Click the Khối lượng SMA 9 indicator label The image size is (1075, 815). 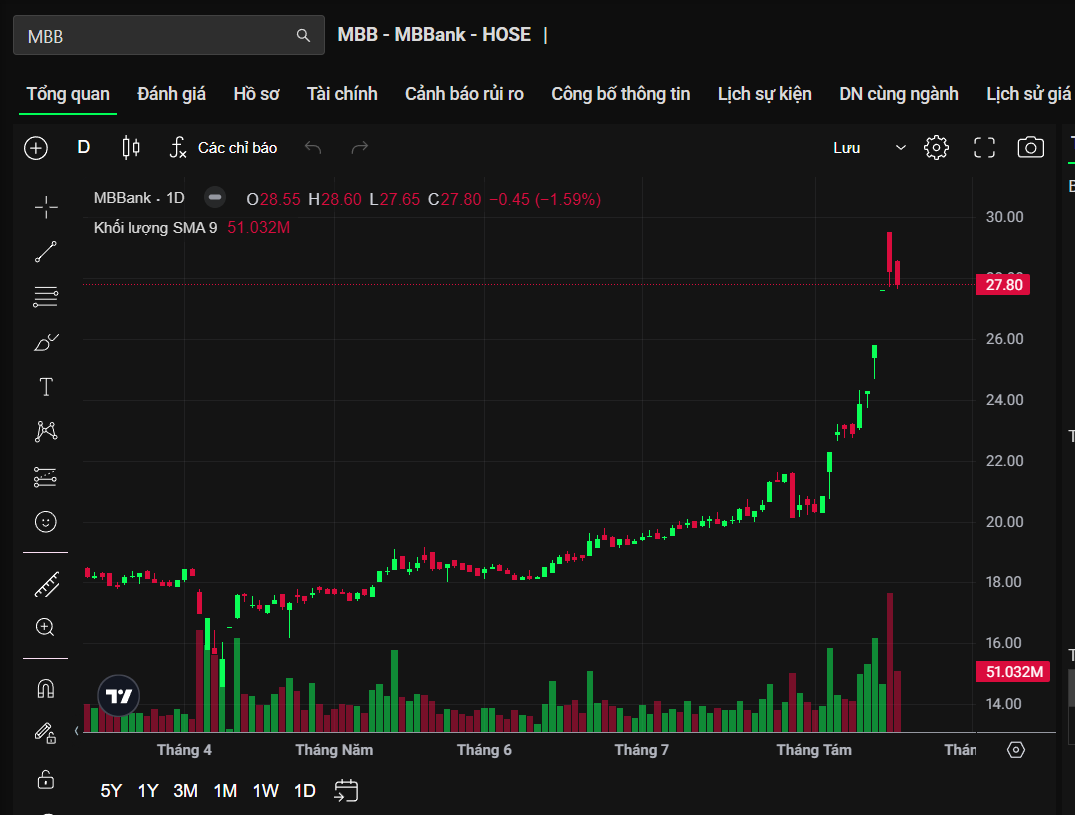point(156,228)
